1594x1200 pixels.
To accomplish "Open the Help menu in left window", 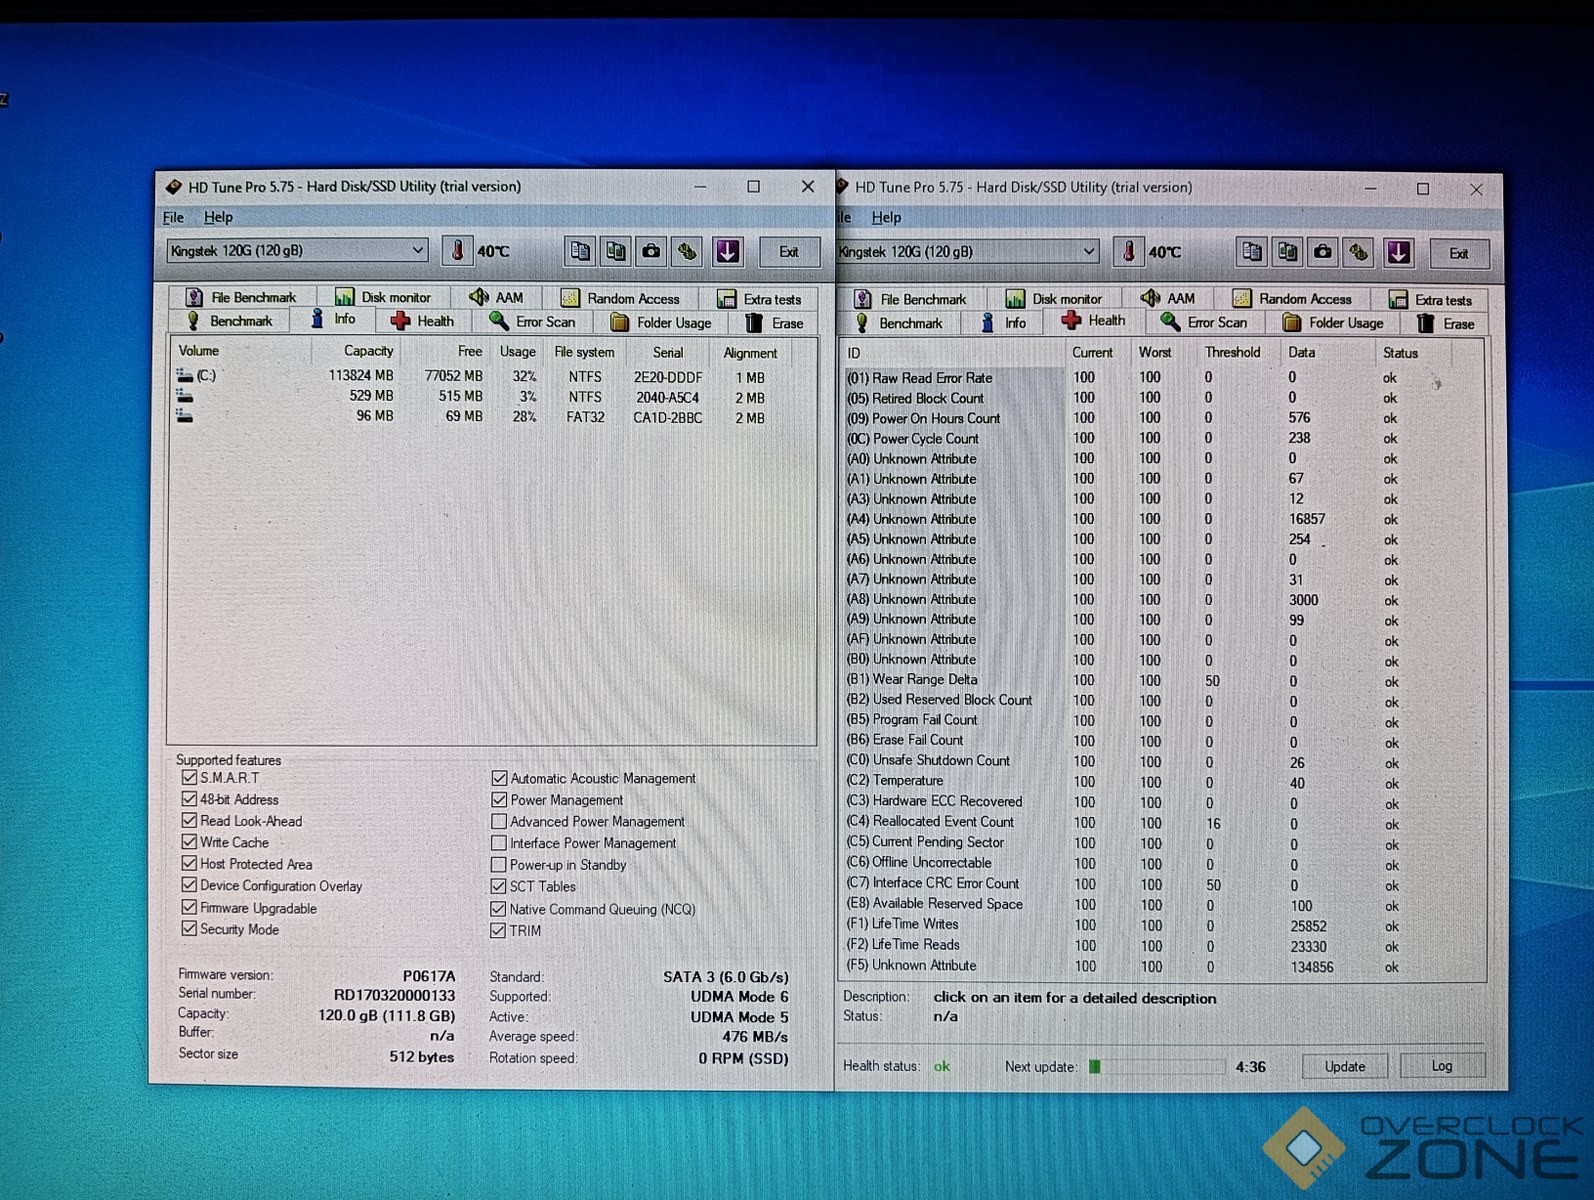I will [x=218, y=217].
